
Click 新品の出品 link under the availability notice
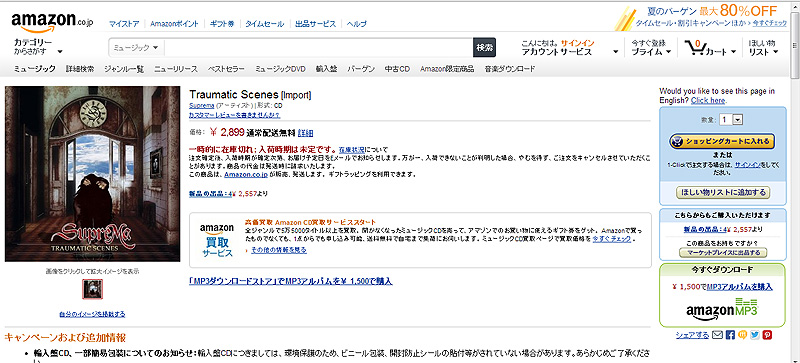point(211,193)
